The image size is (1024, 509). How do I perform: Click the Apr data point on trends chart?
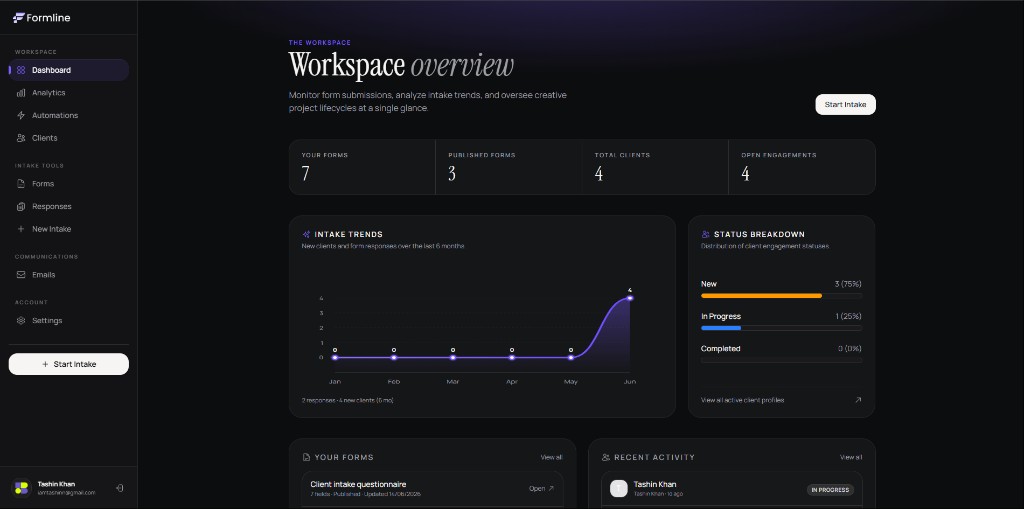point(512,357)
